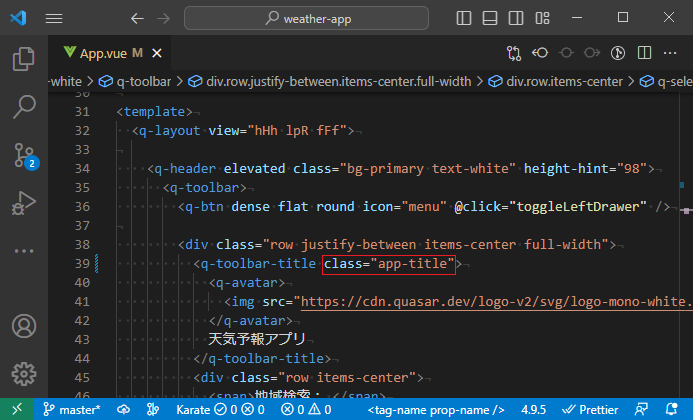Screen dimensions: 693x420
Task: Click the master* branch in status bar
Action: 72,410
